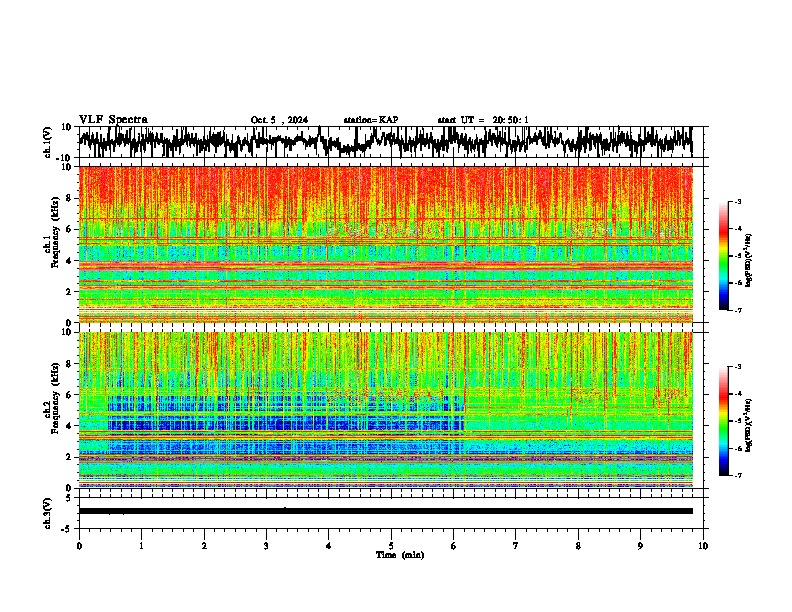792x612 pixels.
Task: Click the "station=KAP" header label
Action: click(x=371, y=120)
